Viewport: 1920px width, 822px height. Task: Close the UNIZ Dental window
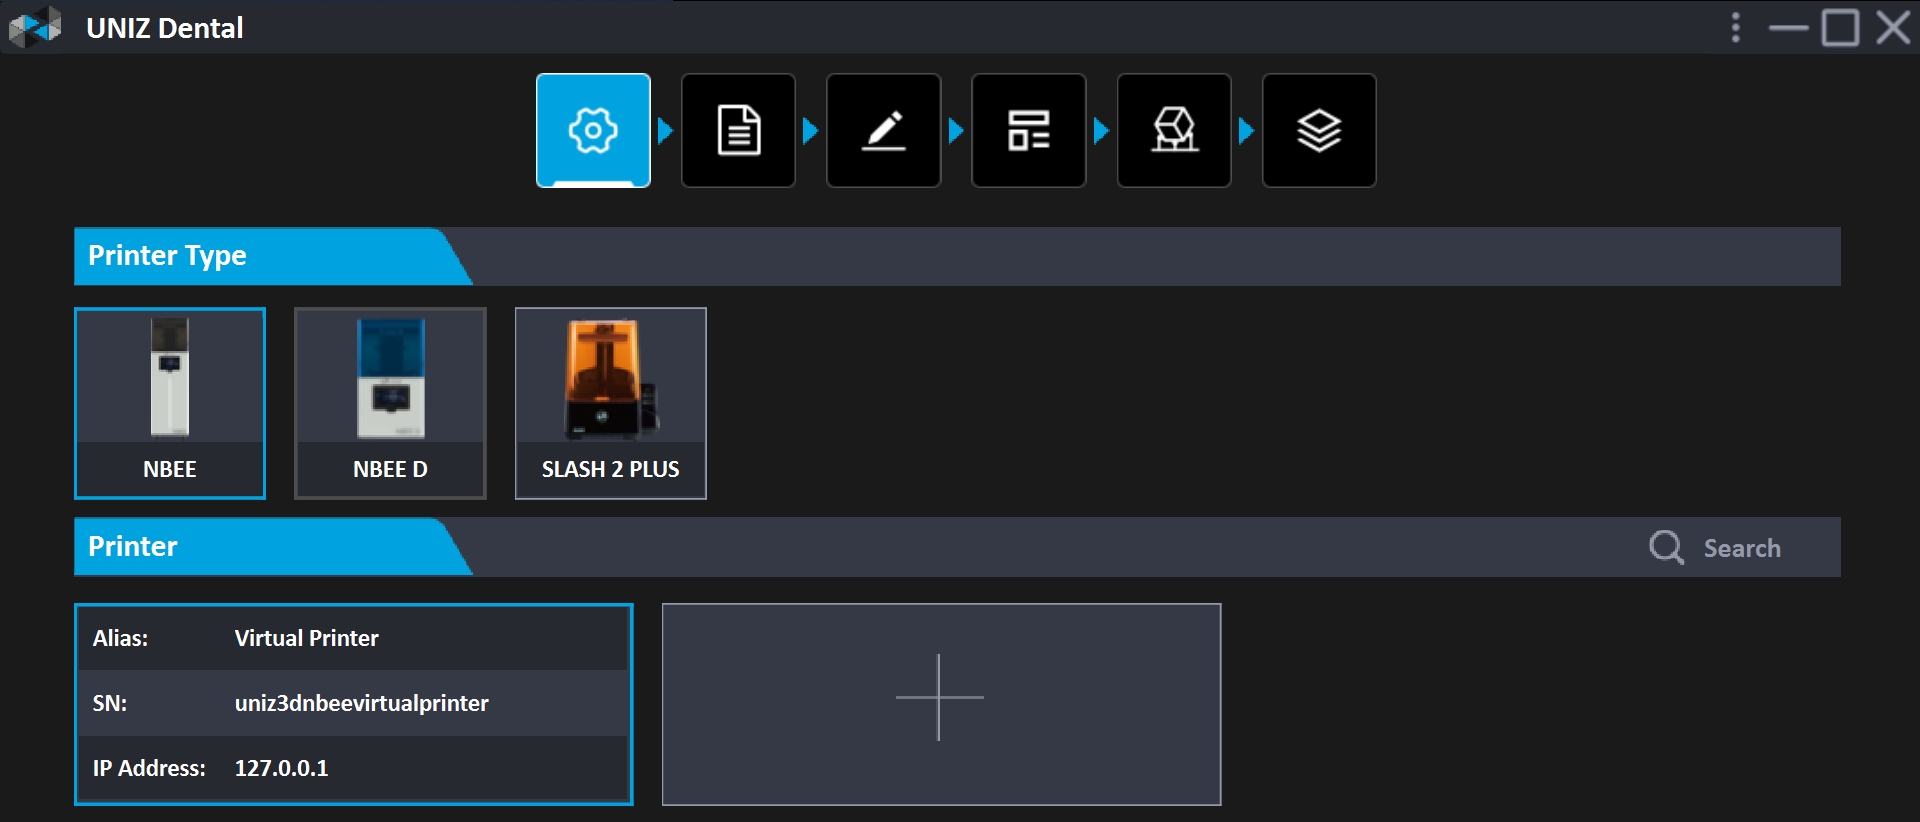pyautogui.click(x=1893, y=27)
